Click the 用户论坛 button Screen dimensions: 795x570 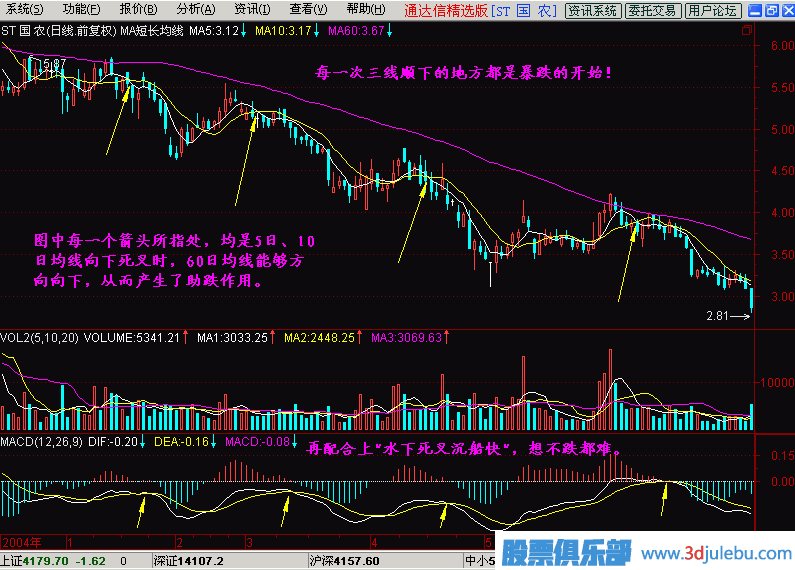coord(713,11)
